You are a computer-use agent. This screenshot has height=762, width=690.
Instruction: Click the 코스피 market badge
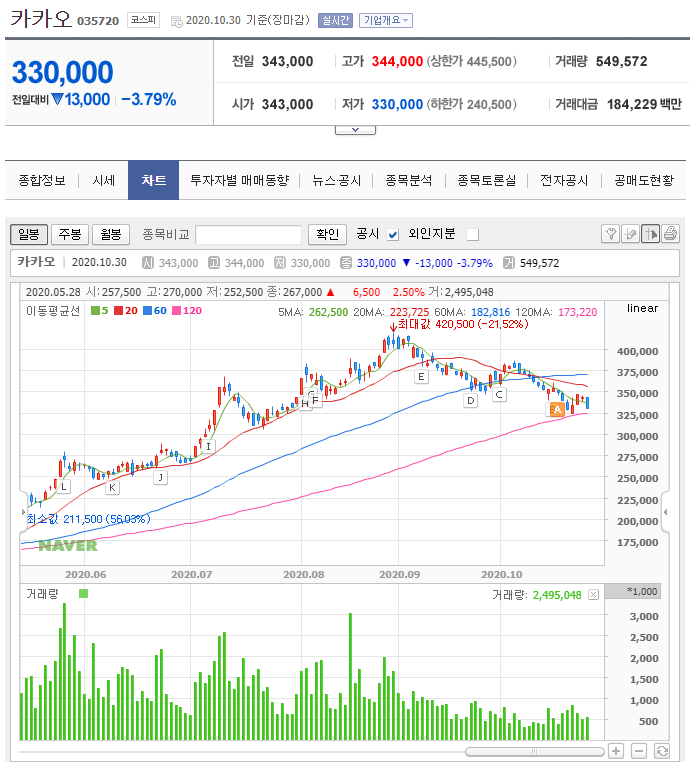tap(143, 20)
